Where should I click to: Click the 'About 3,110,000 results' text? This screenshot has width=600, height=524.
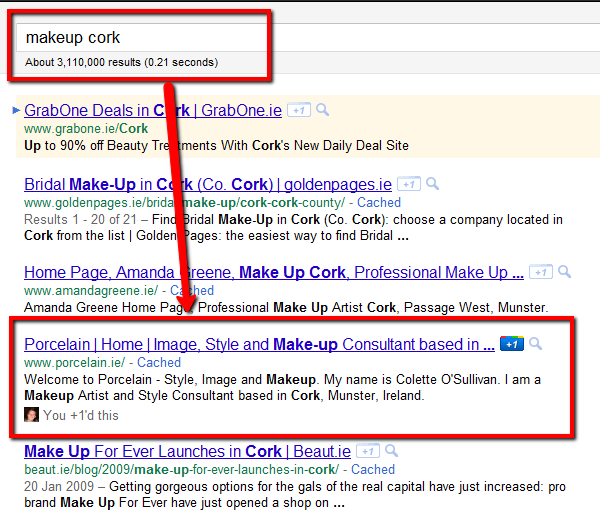point(121,62)
